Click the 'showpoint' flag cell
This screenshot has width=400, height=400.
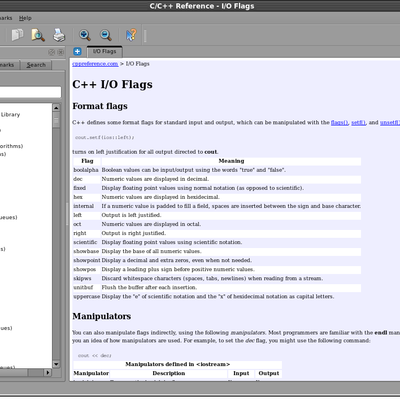tap(87, 260)
